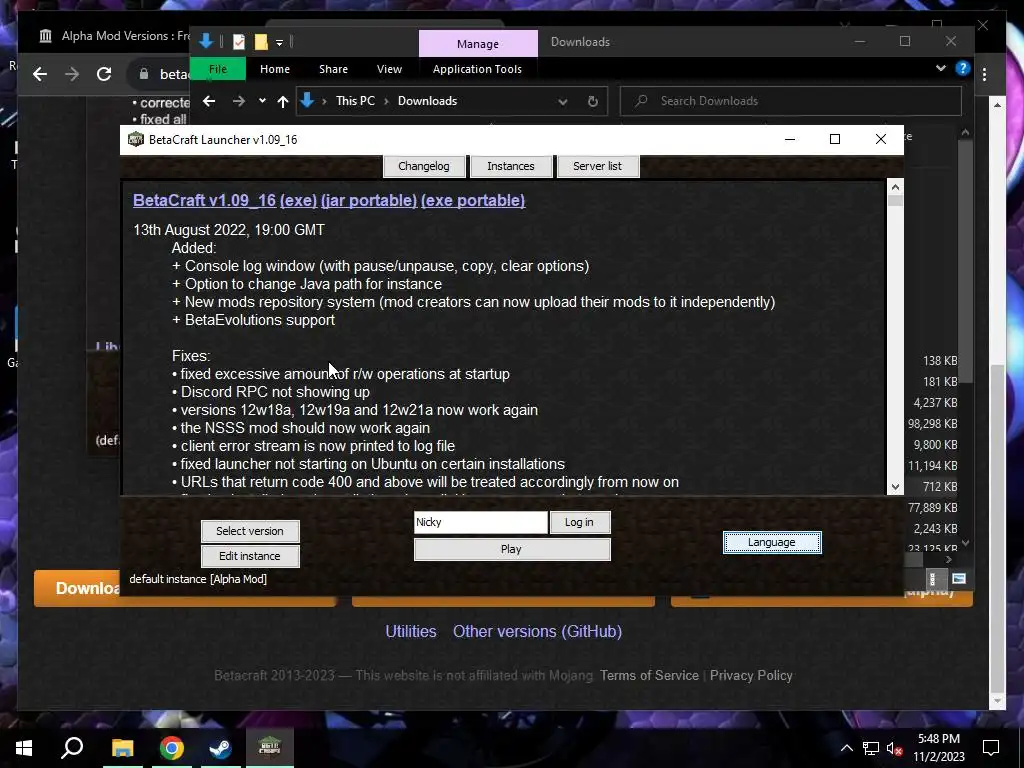Open Google Chrome from the taskbar
The height and width of the screenshot is (768, 1024).
[x=172, y=748]
